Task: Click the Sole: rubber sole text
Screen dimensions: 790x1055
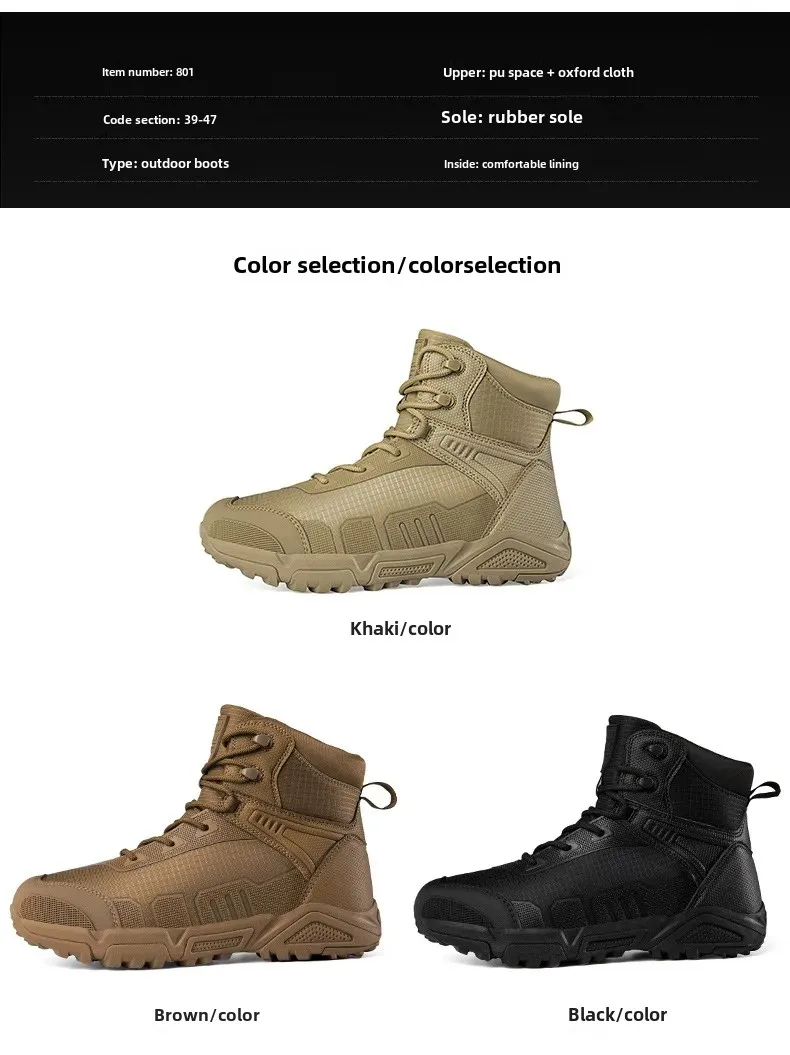Action: [x=511, y=117]
